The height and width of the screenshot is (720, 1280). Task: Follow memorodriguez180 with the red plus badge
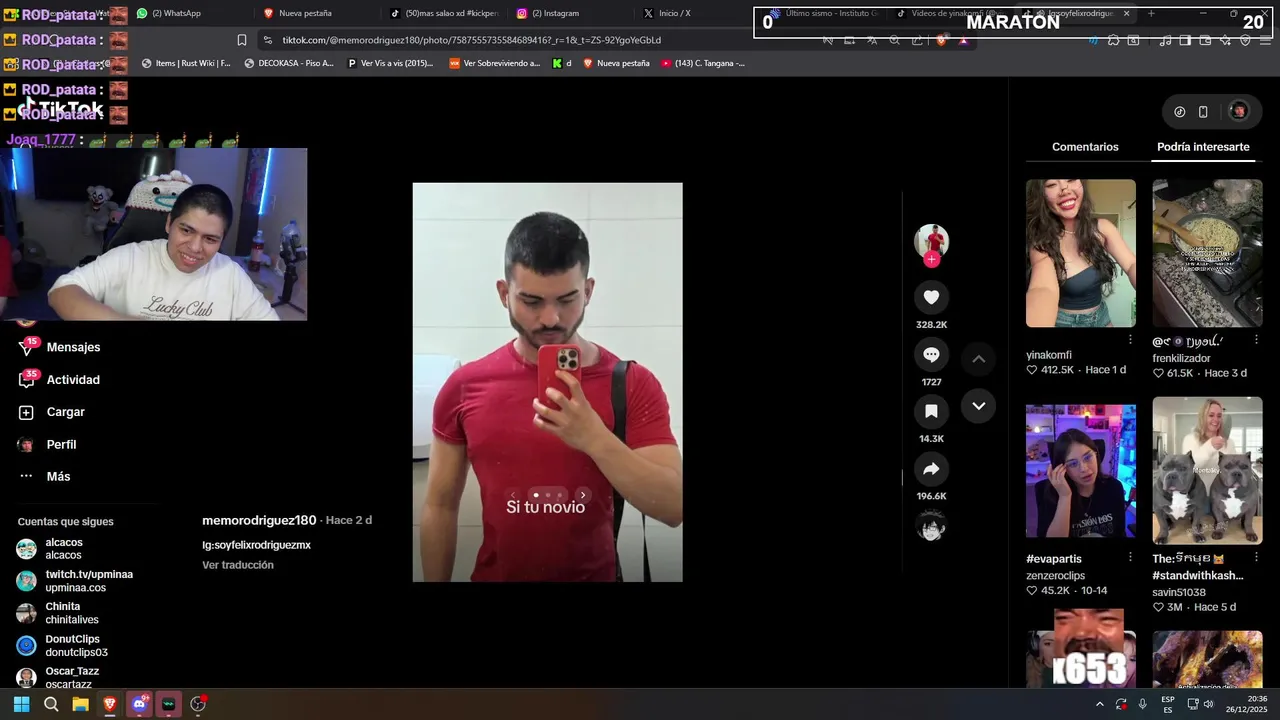(931, 260)
